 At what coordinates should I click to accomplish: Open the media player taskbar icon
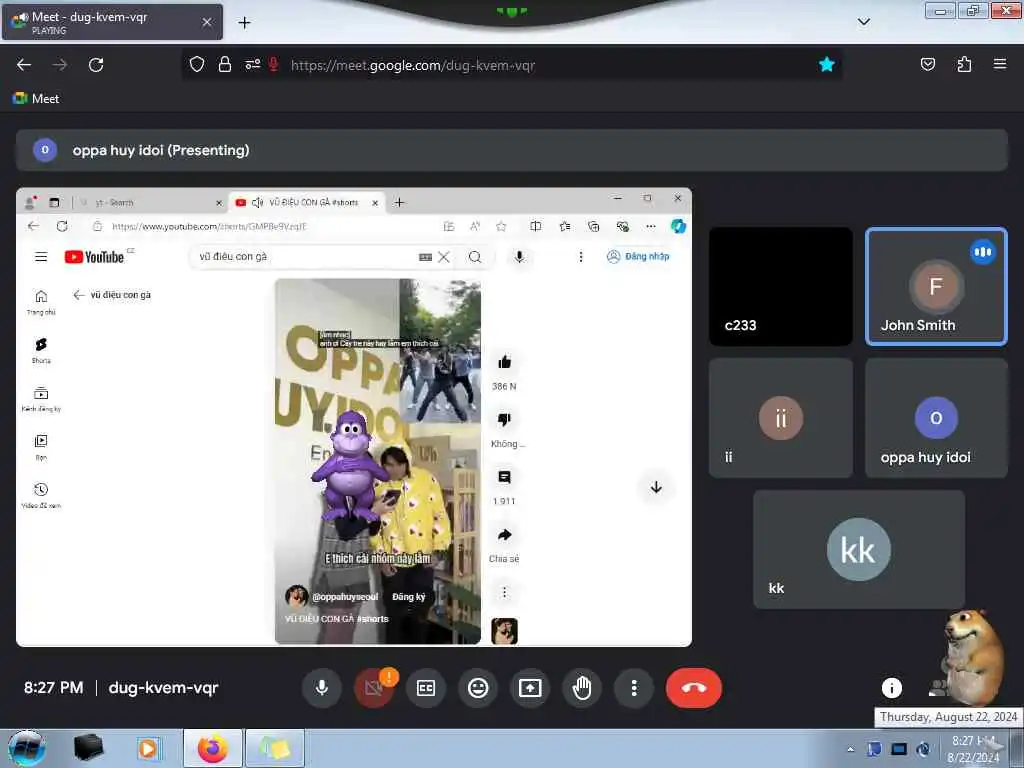coord(149,748)
